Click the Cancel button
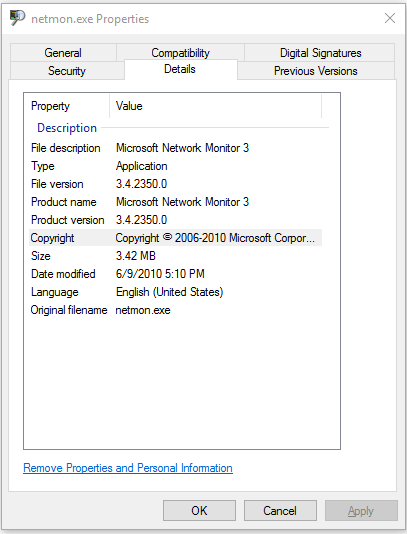This screenshot has width=407, height=534. (280, 511)
